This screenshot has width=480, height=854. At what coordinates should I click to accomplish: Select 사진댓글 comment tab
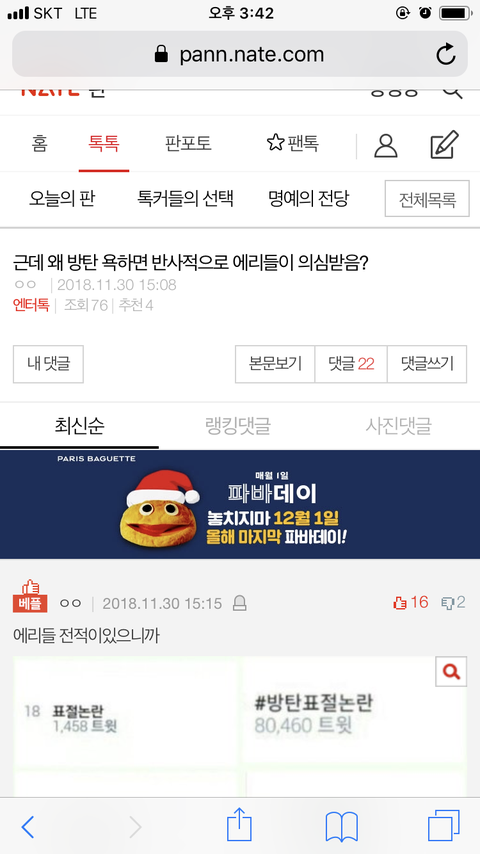(399, 426)
